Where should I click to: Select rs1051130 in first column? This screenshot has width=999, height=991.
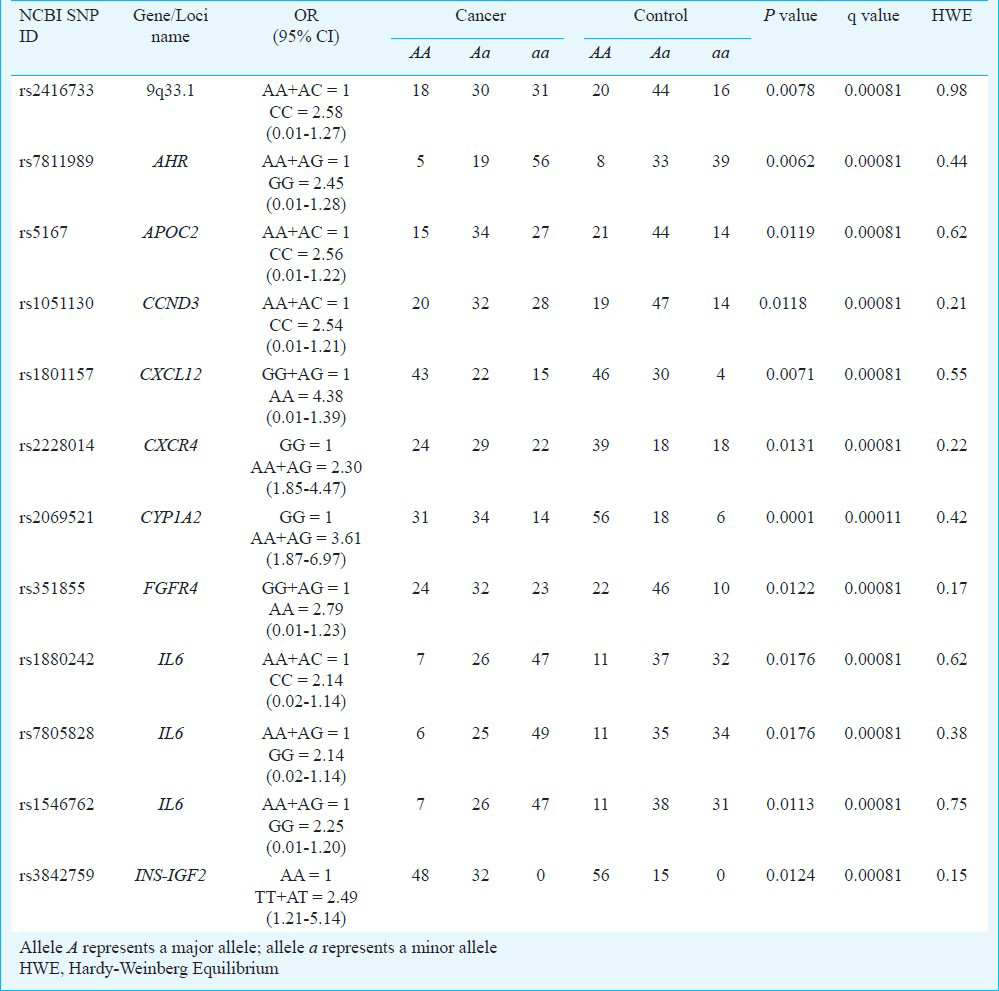coord(56,303)
